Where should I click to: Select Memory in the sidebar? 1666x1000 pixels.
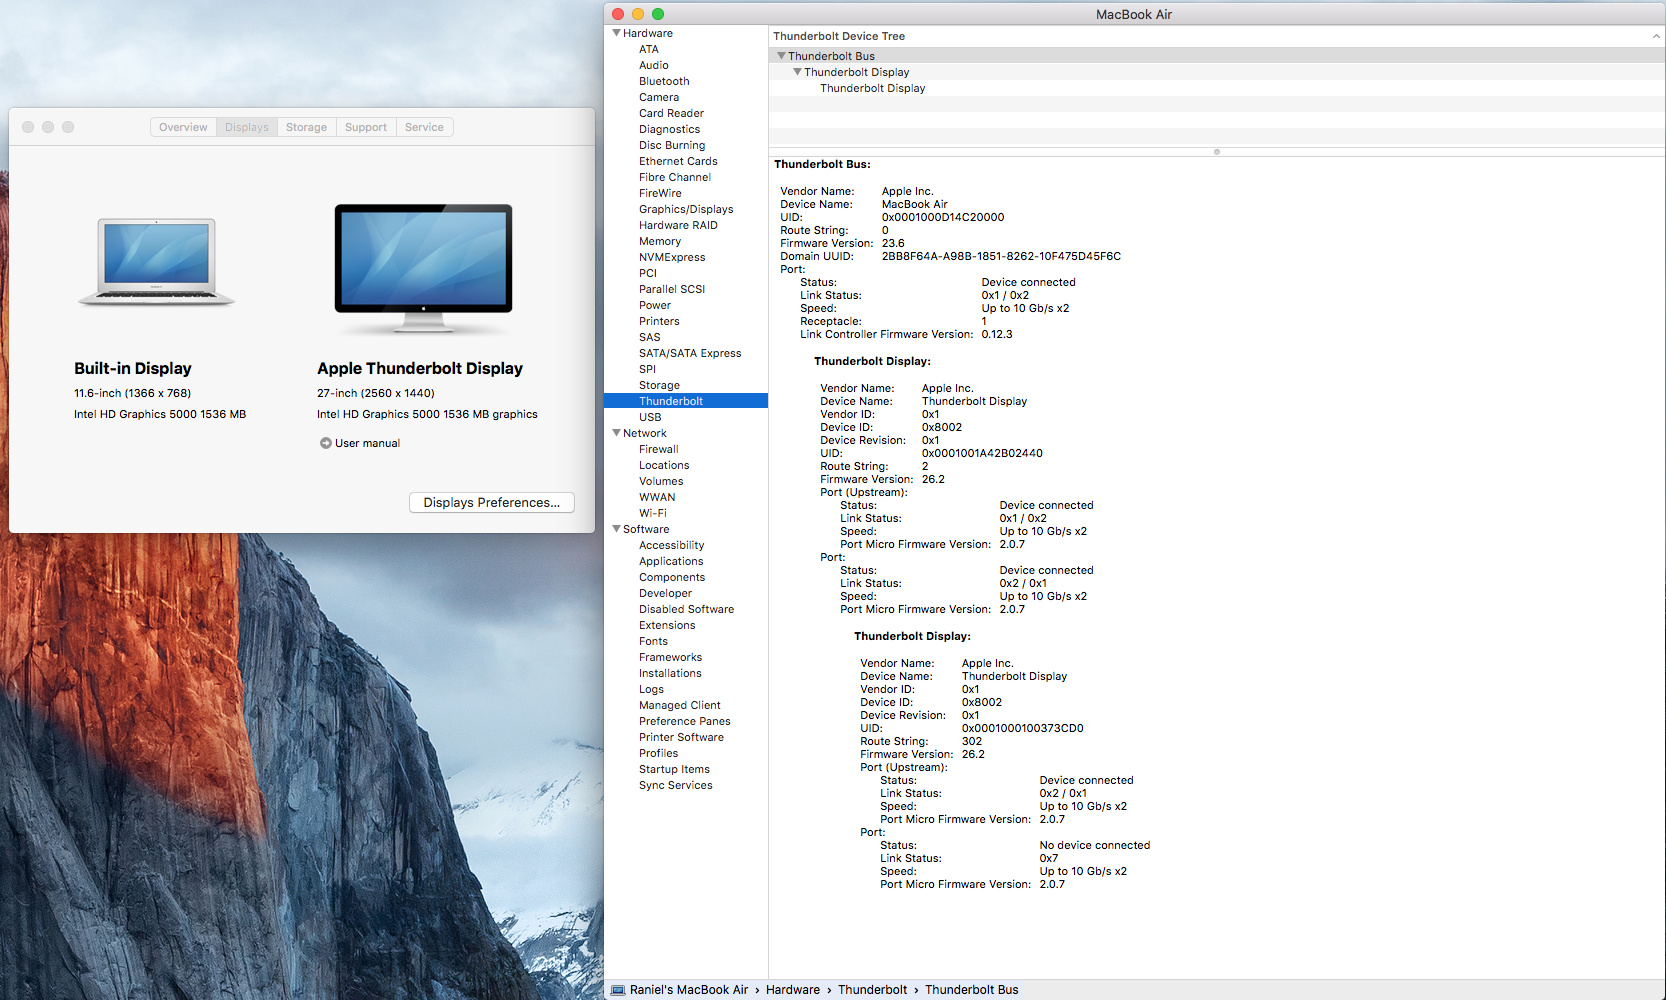coord(660,241)
